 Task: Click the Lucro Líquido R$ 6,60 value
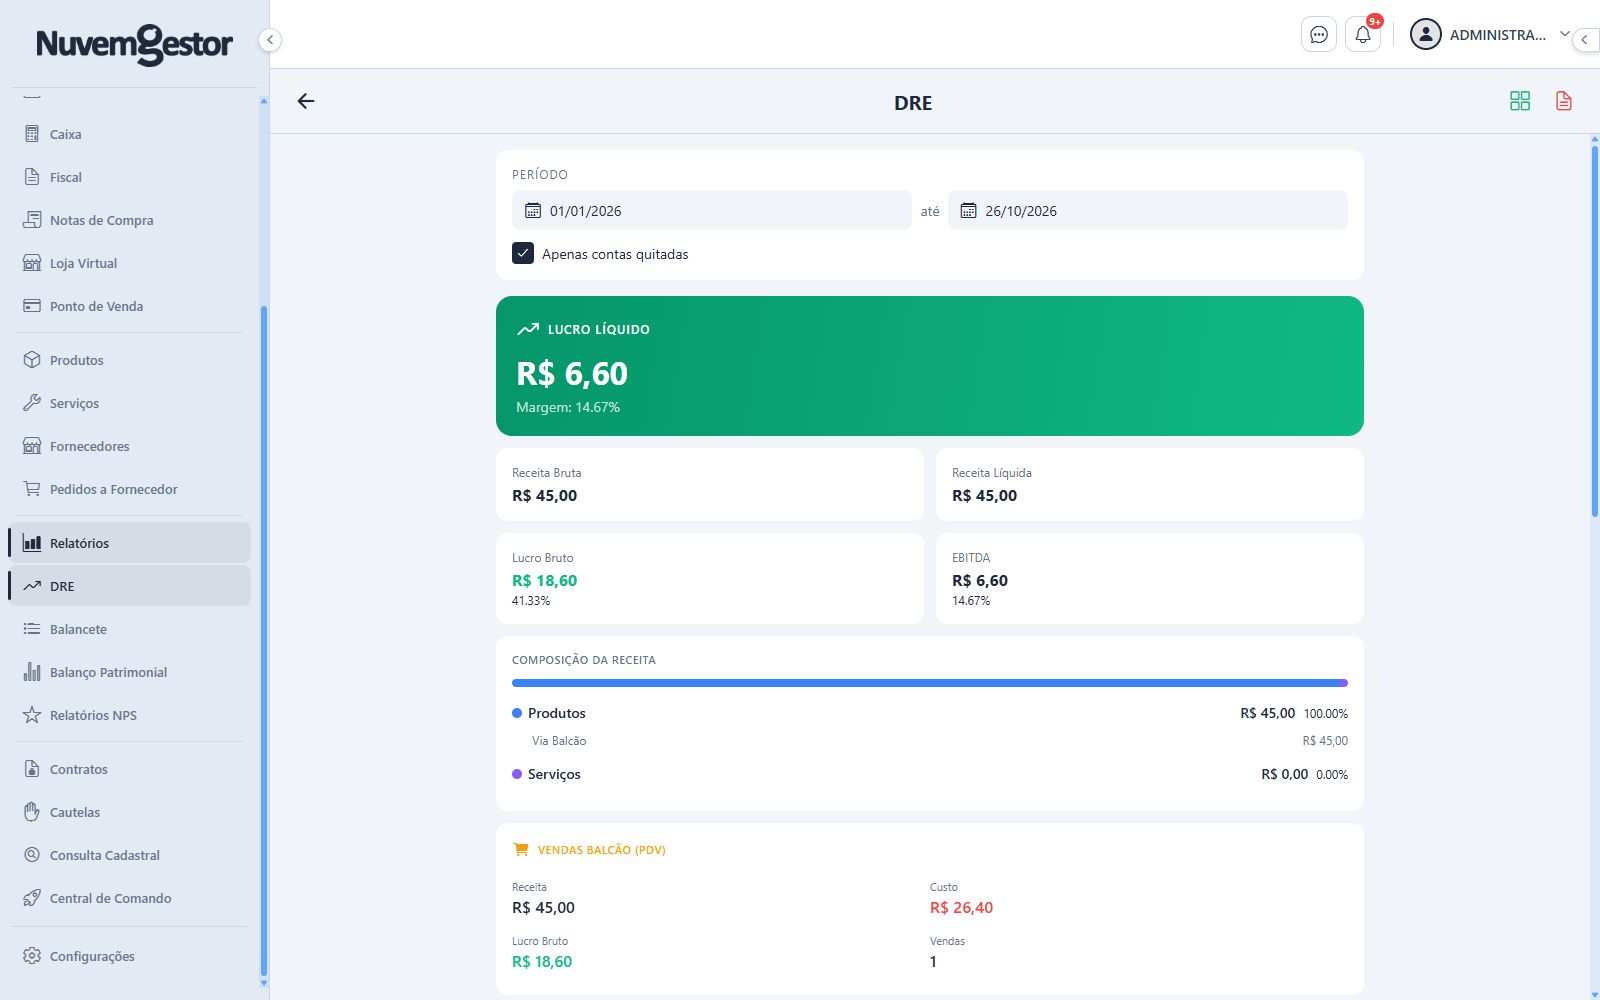tap(572, 373)
